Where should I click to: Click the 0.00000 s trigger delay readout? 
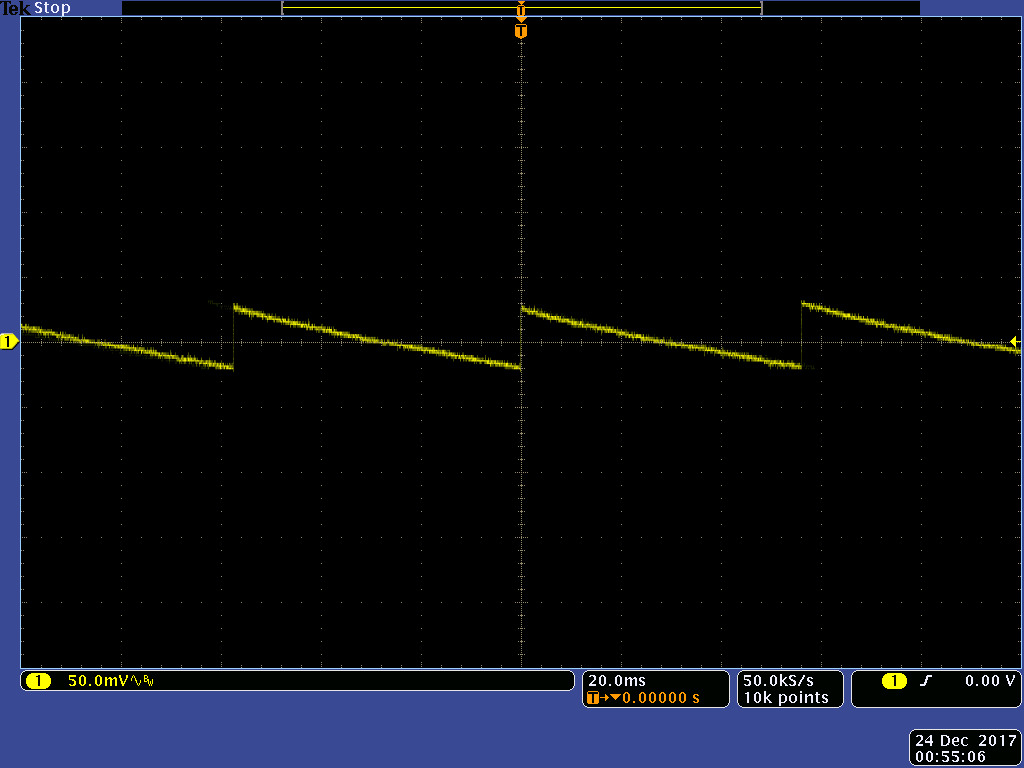(660, 698)
